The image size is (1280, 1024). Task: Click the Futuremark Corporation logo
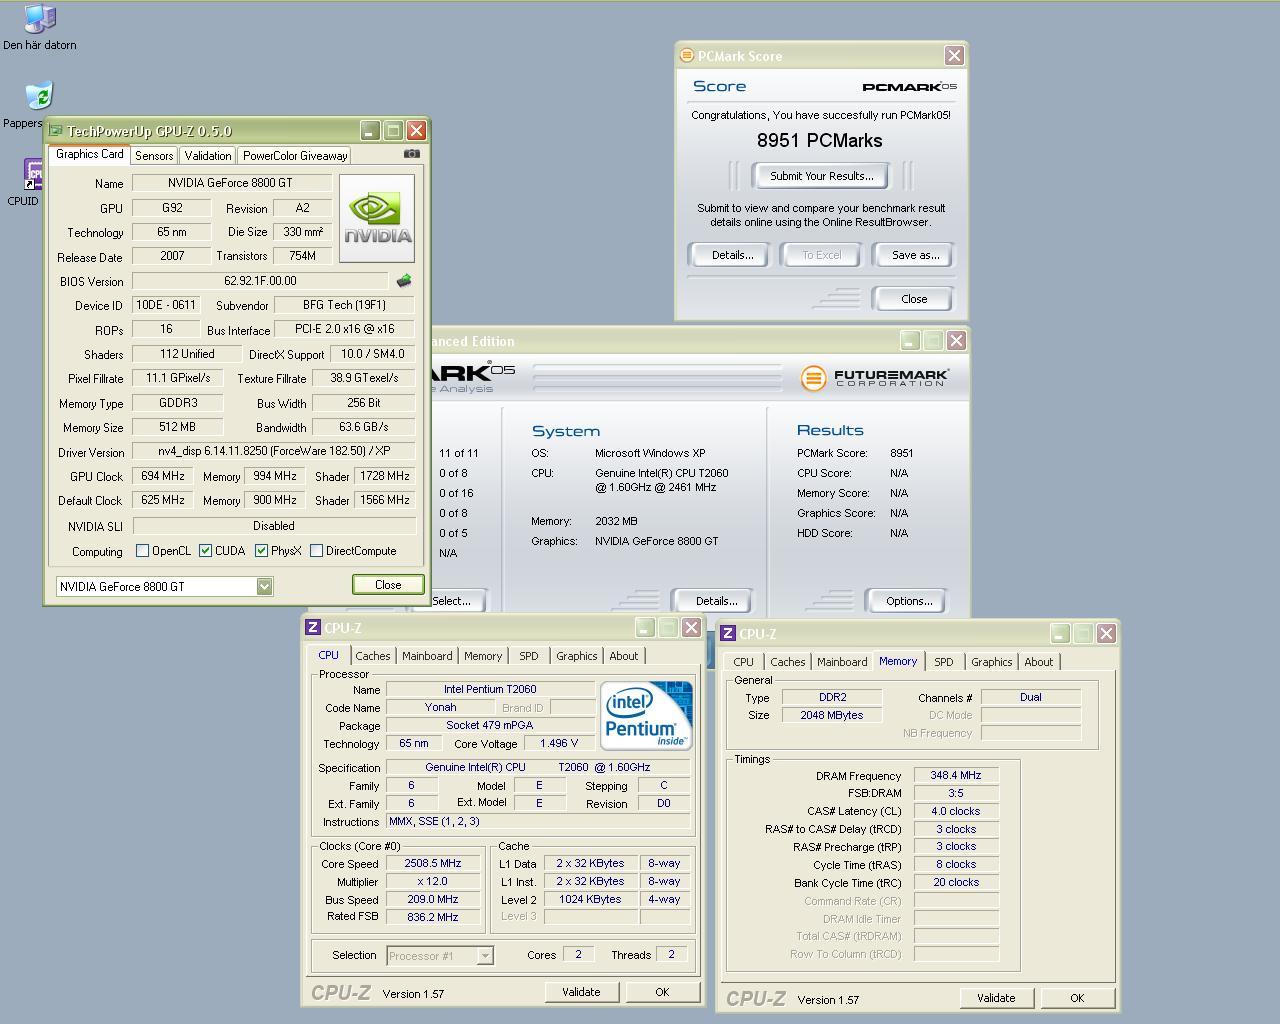(x=875, y=377)
